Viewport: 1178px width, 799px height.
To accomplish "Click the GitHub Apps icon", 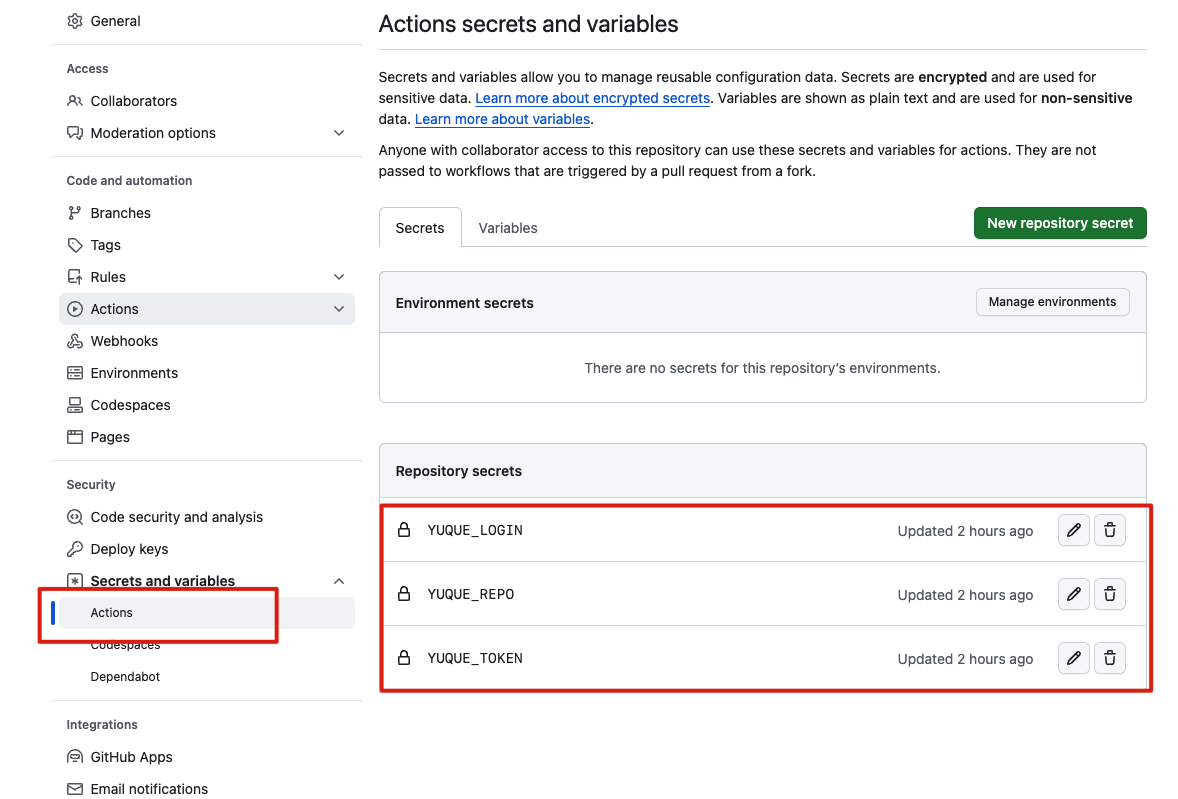I will [75, 756].
